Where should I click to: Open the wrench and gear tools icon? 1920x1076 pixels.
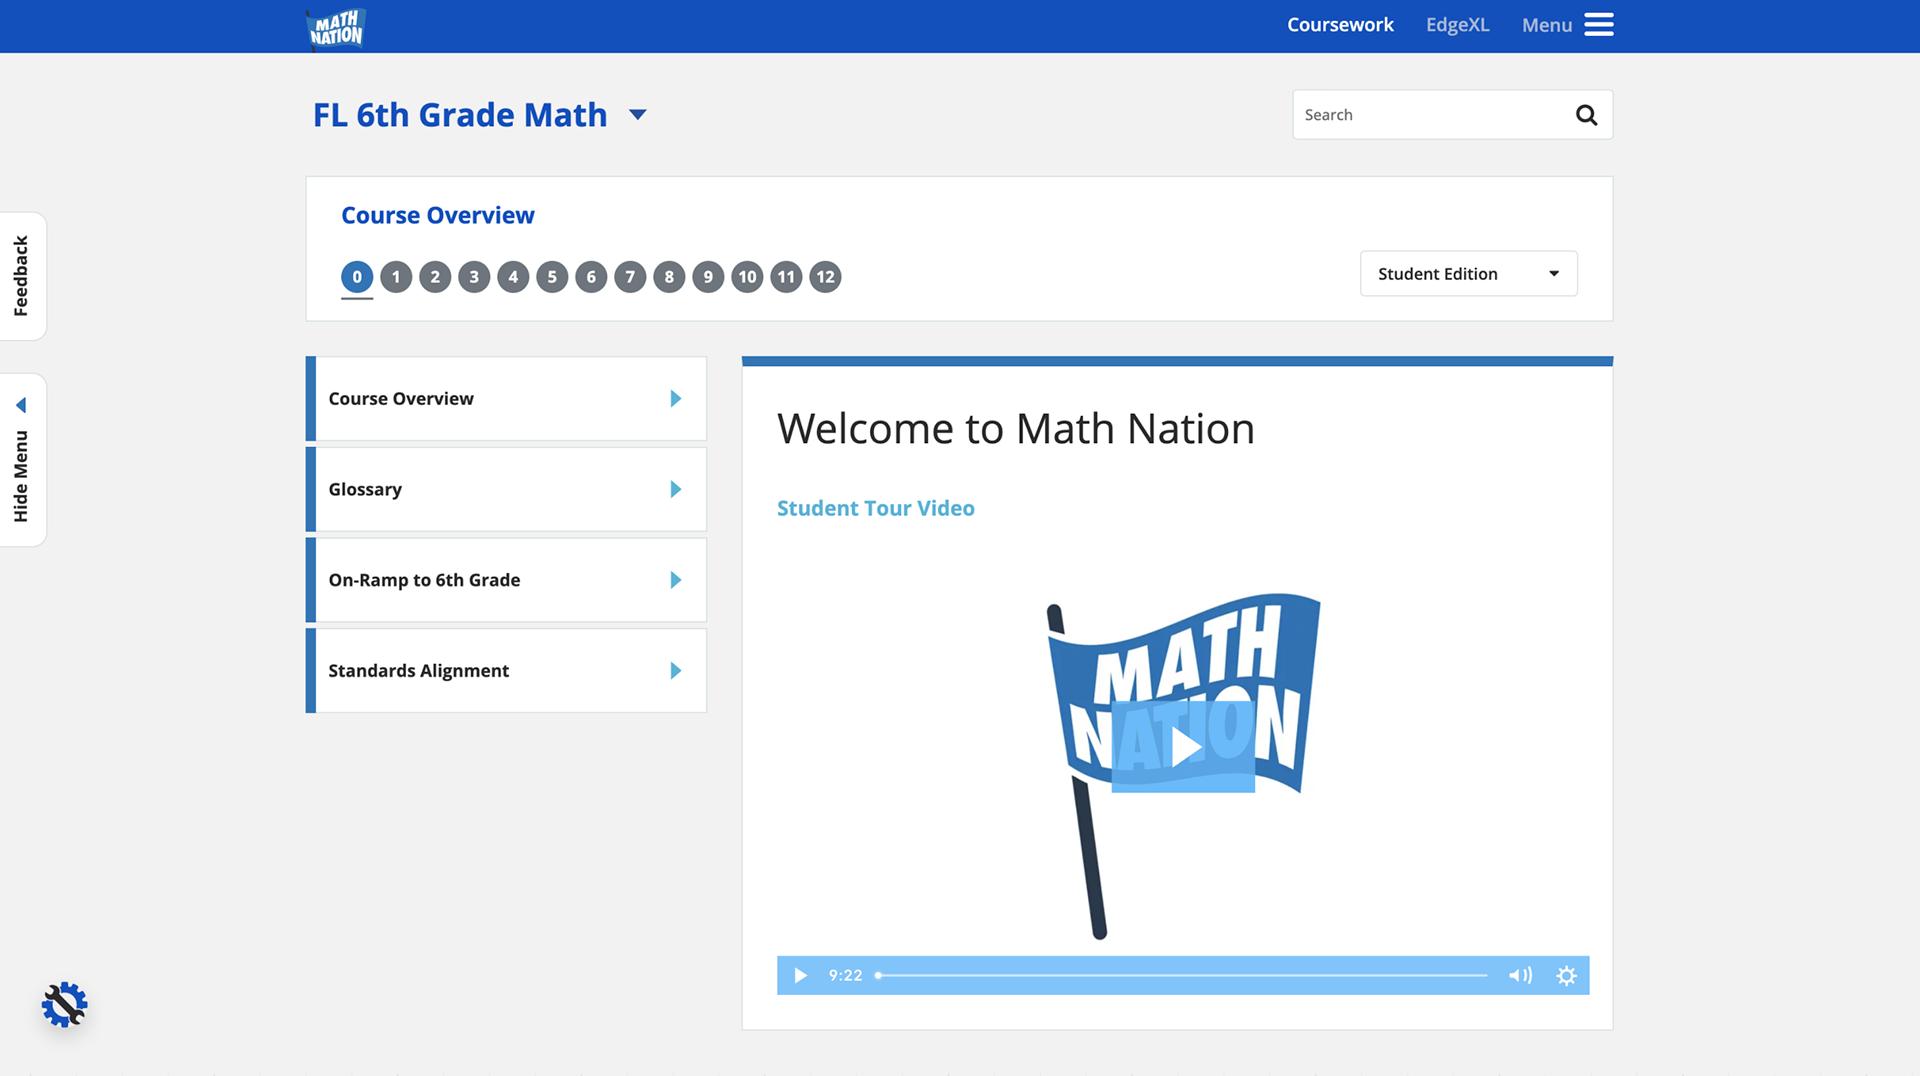[65, 1004]
